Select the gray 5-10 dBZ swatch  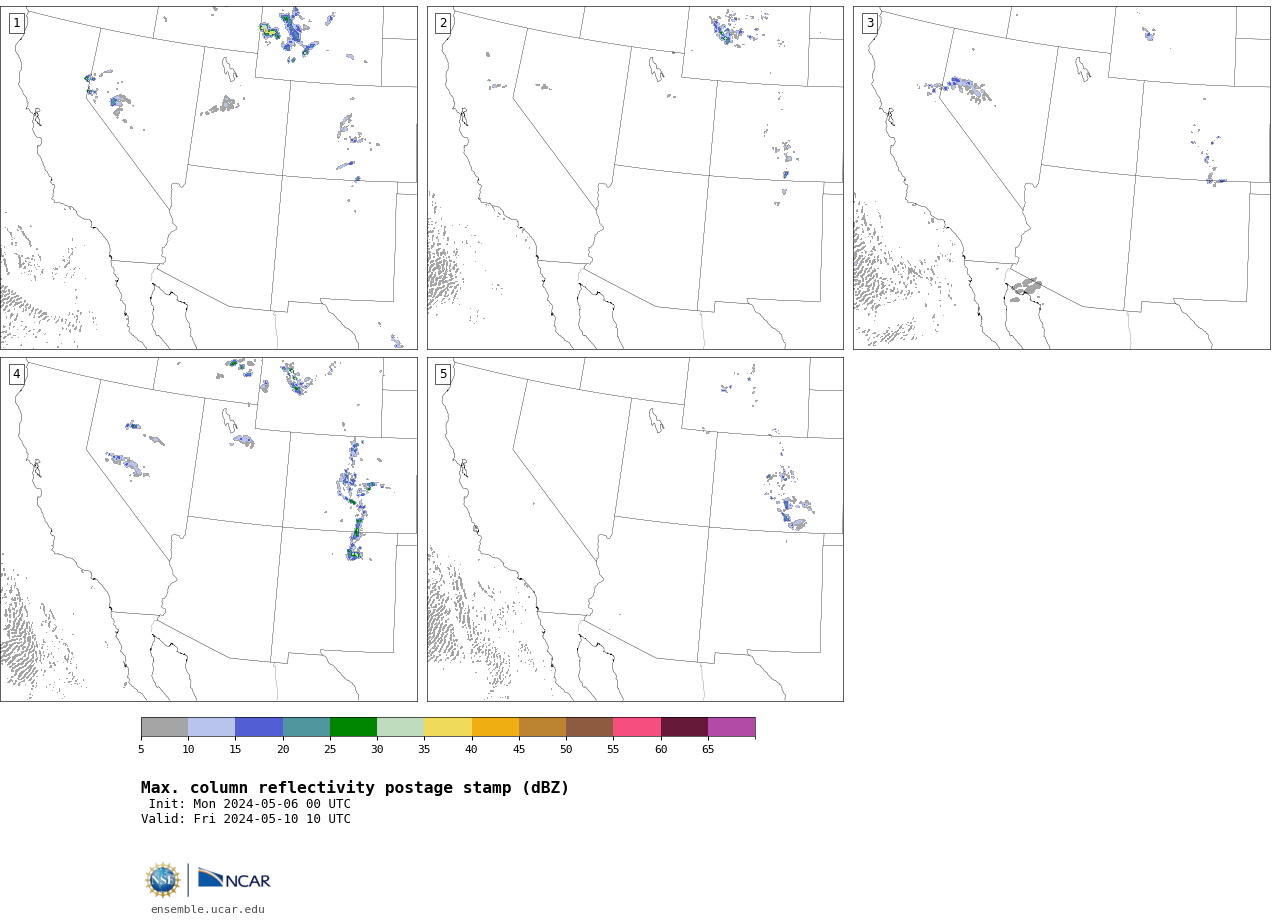click(x=164, y=727)
